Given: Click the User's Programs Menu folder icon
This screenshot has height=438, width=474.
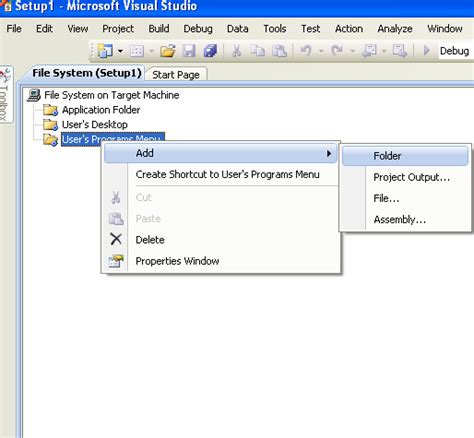Looking at the screenshot, I should [51, 140].
